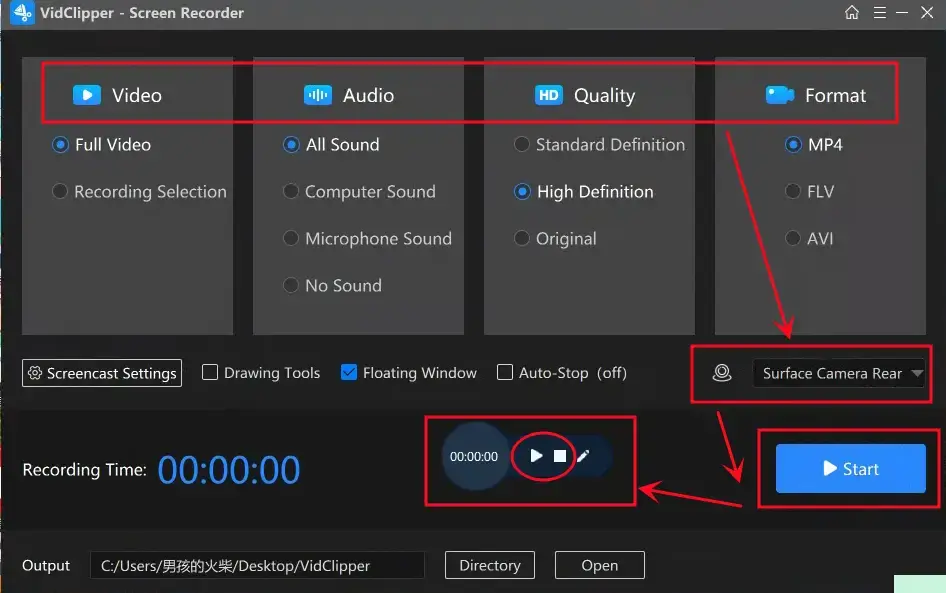Screen dimensions: 946x593
Task: Open the hamburger menu icon
Action: 880,12
